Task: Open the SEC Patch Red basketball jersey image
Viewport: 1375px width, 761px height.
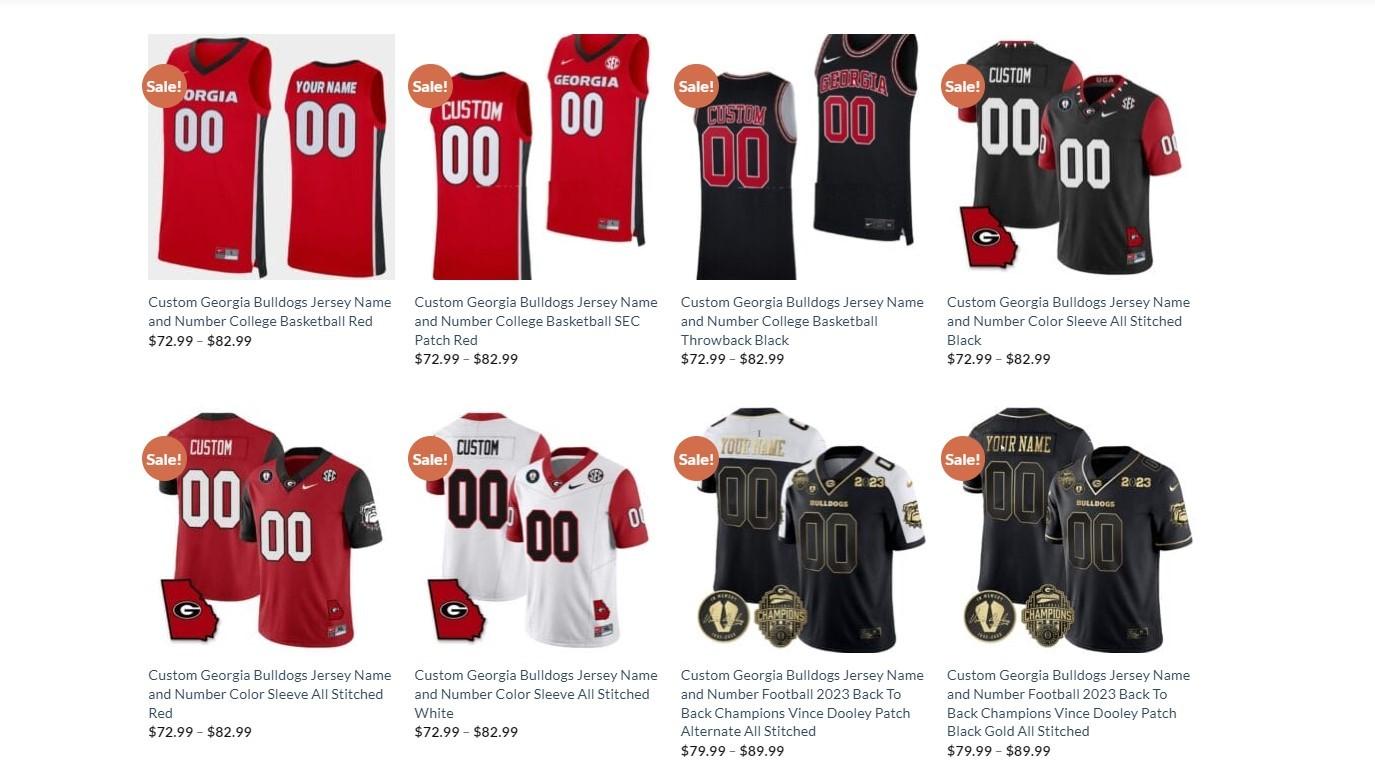Action: pyautogui.click(x=538, y=157)
